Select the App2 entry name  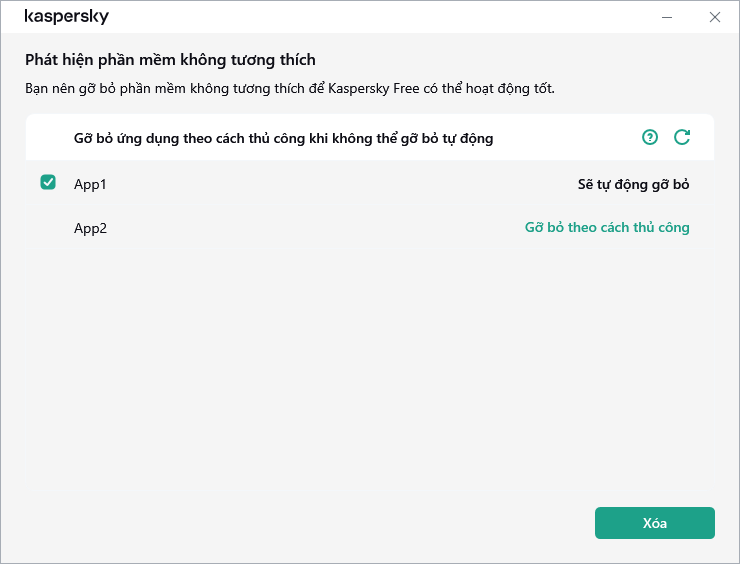coord(90,228)
